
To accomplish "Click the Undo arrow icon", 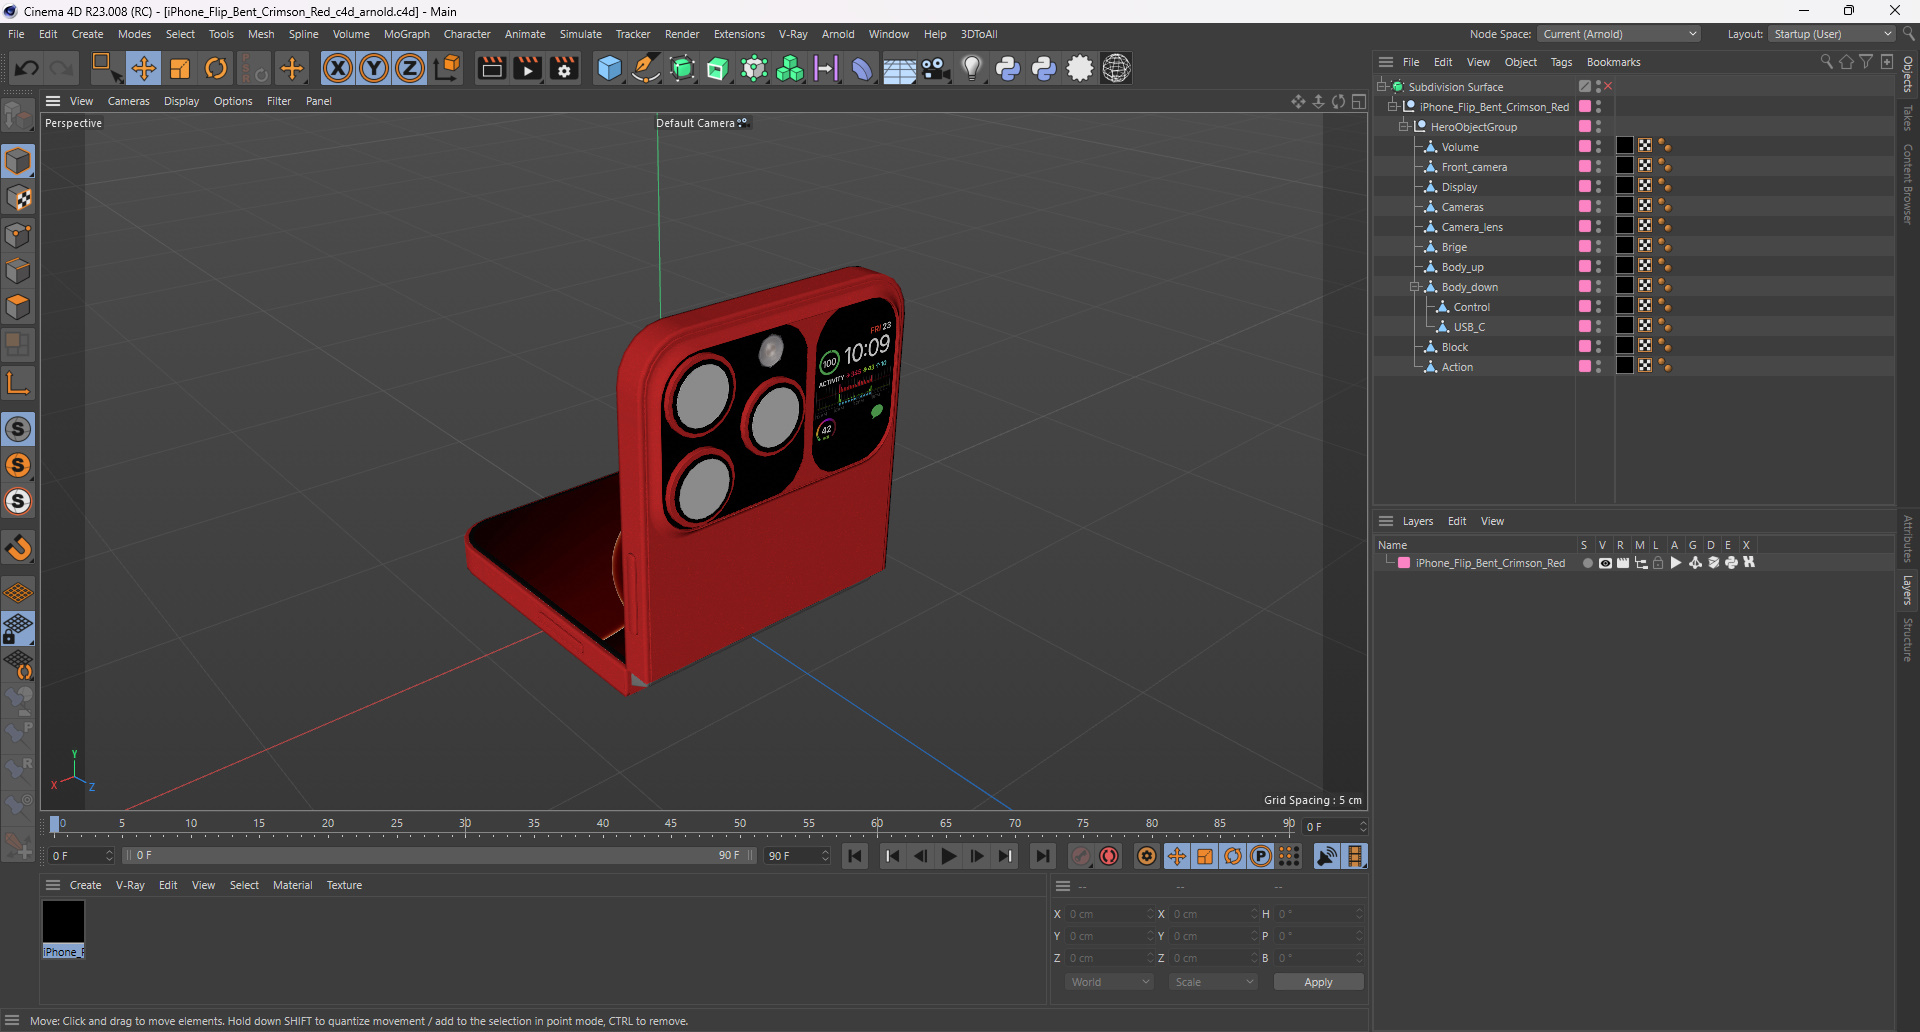I will pos(27,68).
